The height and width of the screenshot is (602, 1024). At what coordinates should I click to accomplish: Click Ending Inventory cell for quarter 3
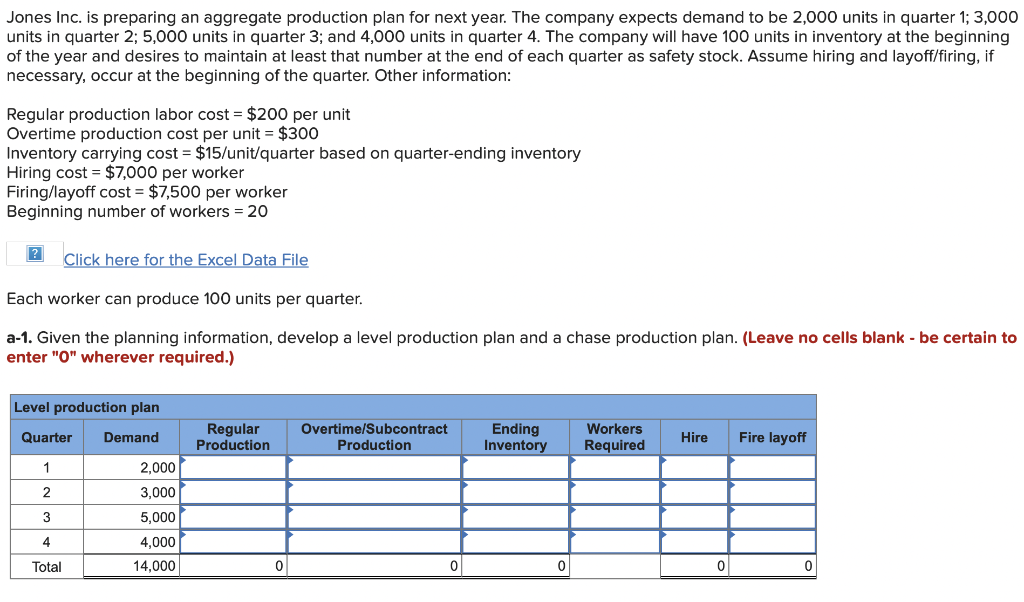coord(515,518)
